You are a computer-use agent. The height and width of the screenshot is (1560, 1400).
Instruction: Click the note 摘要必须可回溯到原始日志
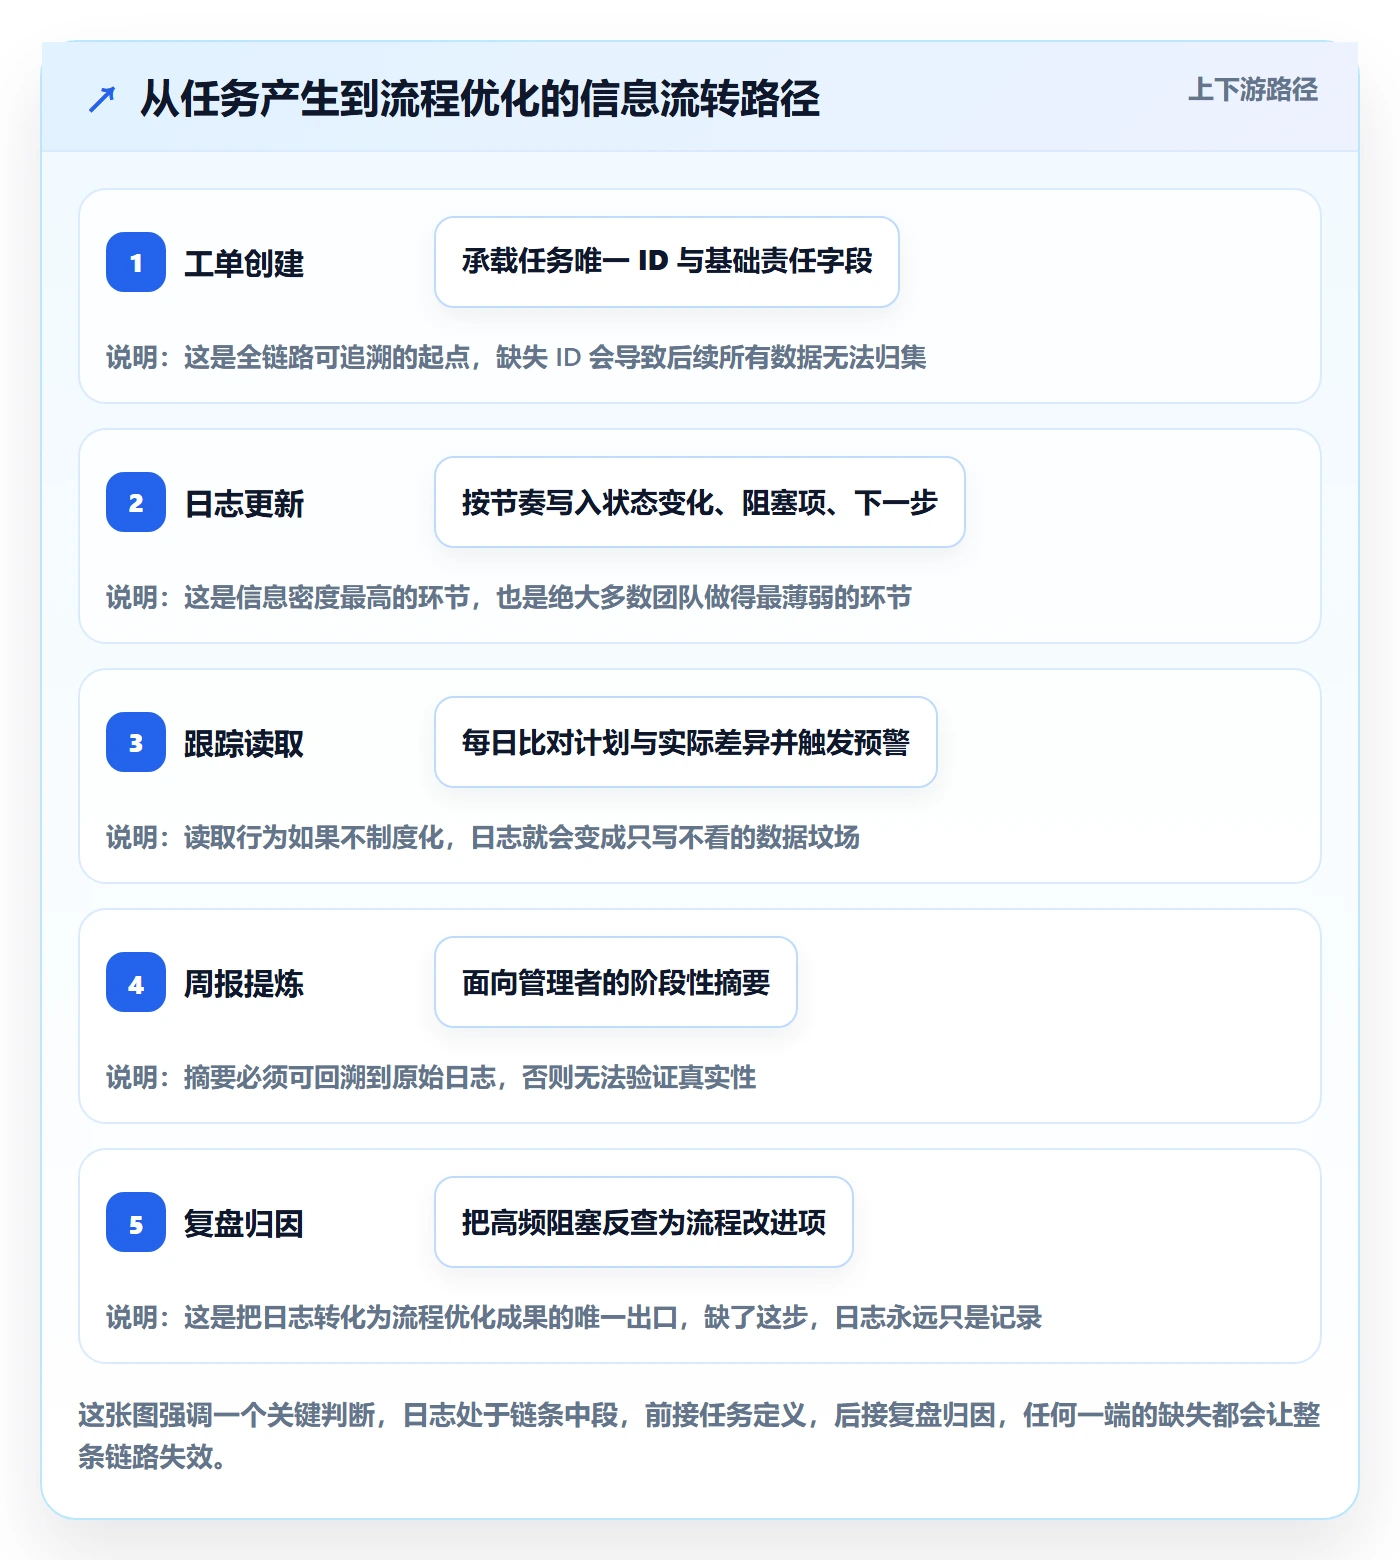coord(431,1077)
